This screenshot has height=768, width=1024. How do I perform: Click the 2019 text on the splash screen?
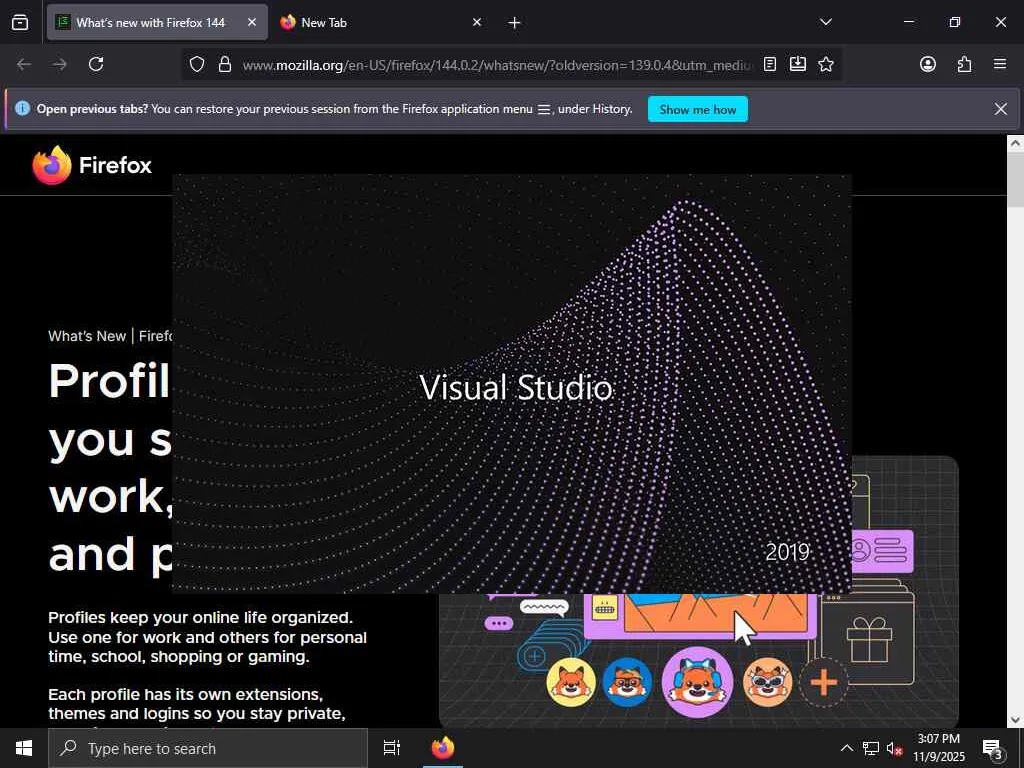787,552
